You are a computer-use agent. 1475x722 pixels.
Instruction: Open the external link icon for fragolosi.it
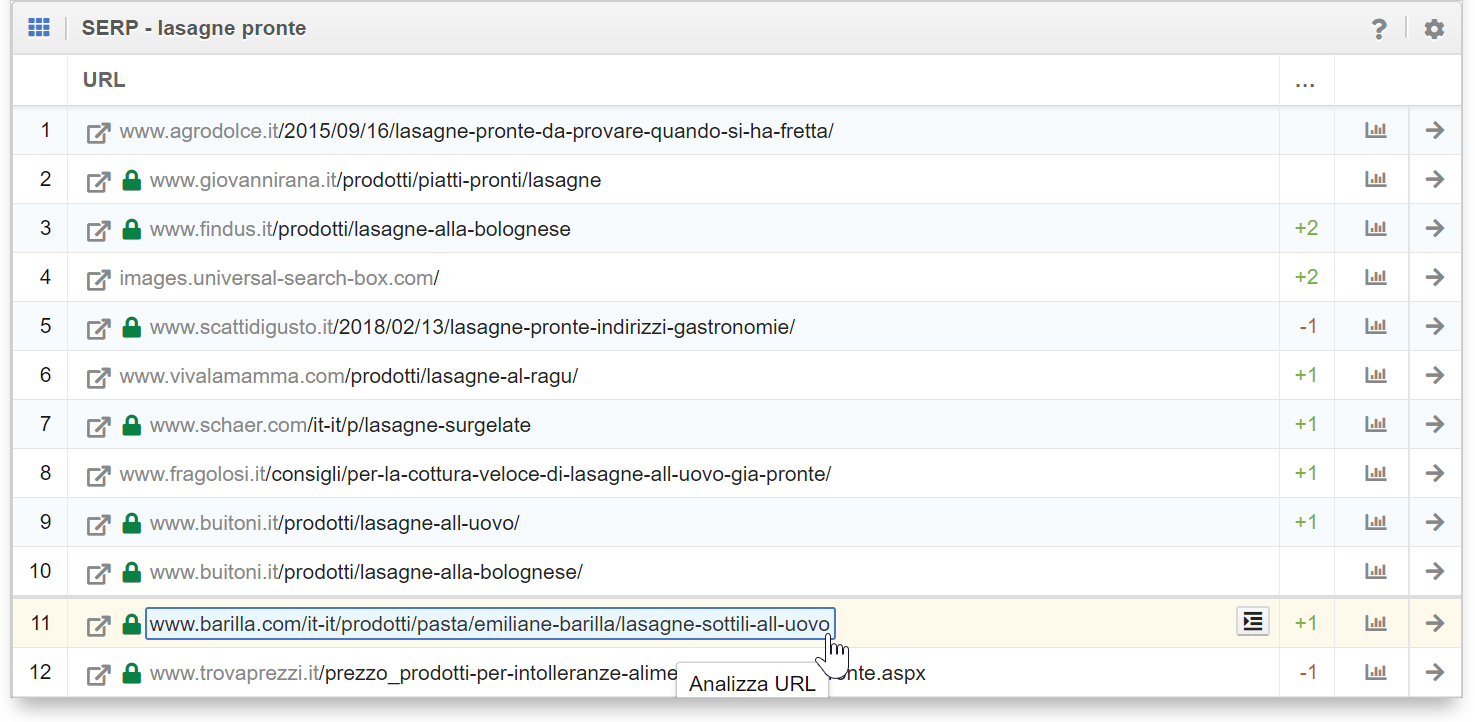click(x=98, y=475)
